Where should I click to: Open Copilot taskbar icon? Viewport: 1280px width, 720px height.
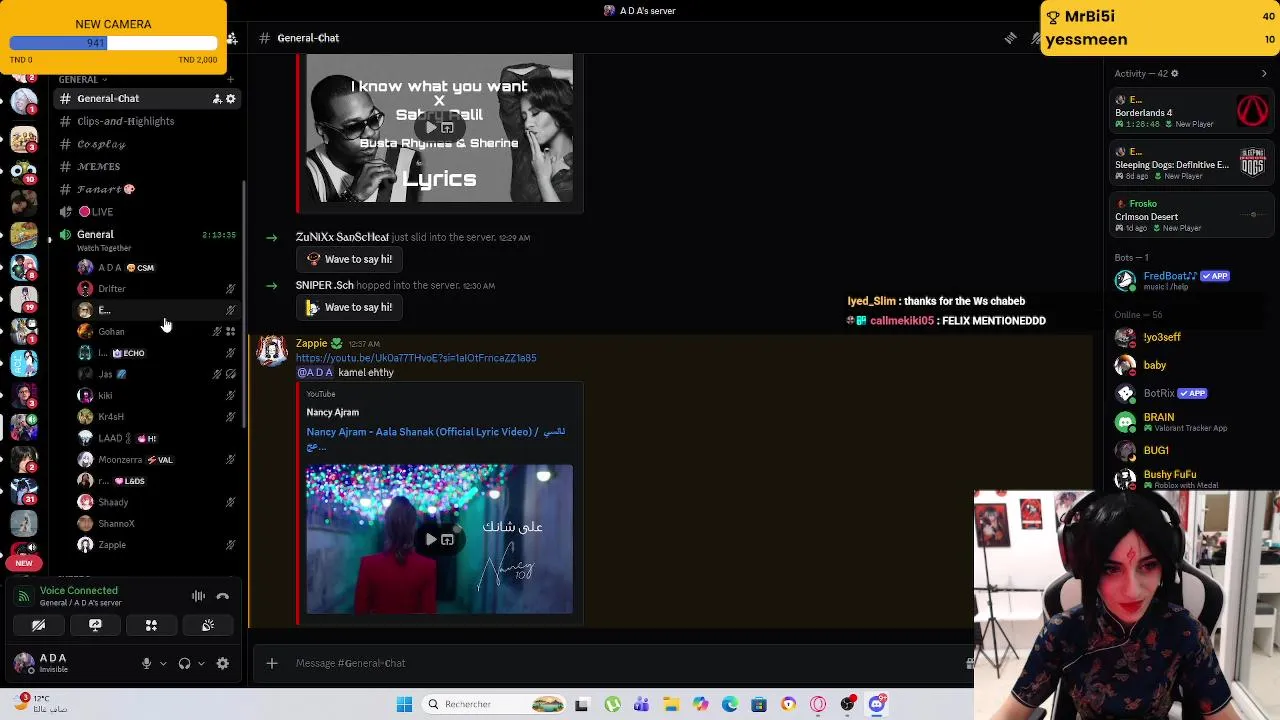coord(700,704)
